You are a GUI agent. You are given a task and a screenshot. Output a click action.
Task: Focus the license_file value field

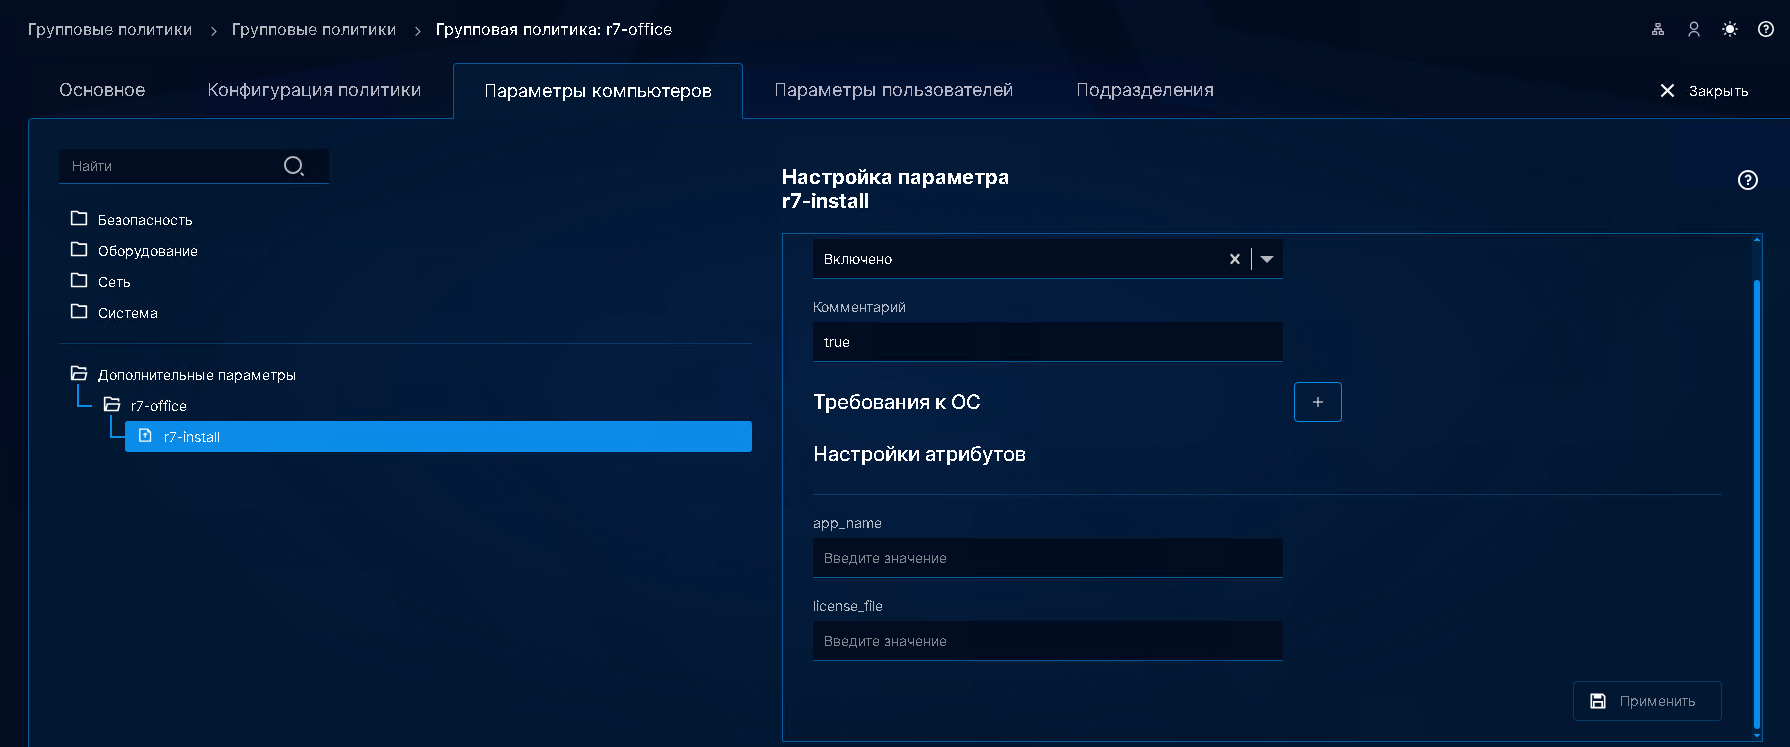click(x=1048, y=641)
